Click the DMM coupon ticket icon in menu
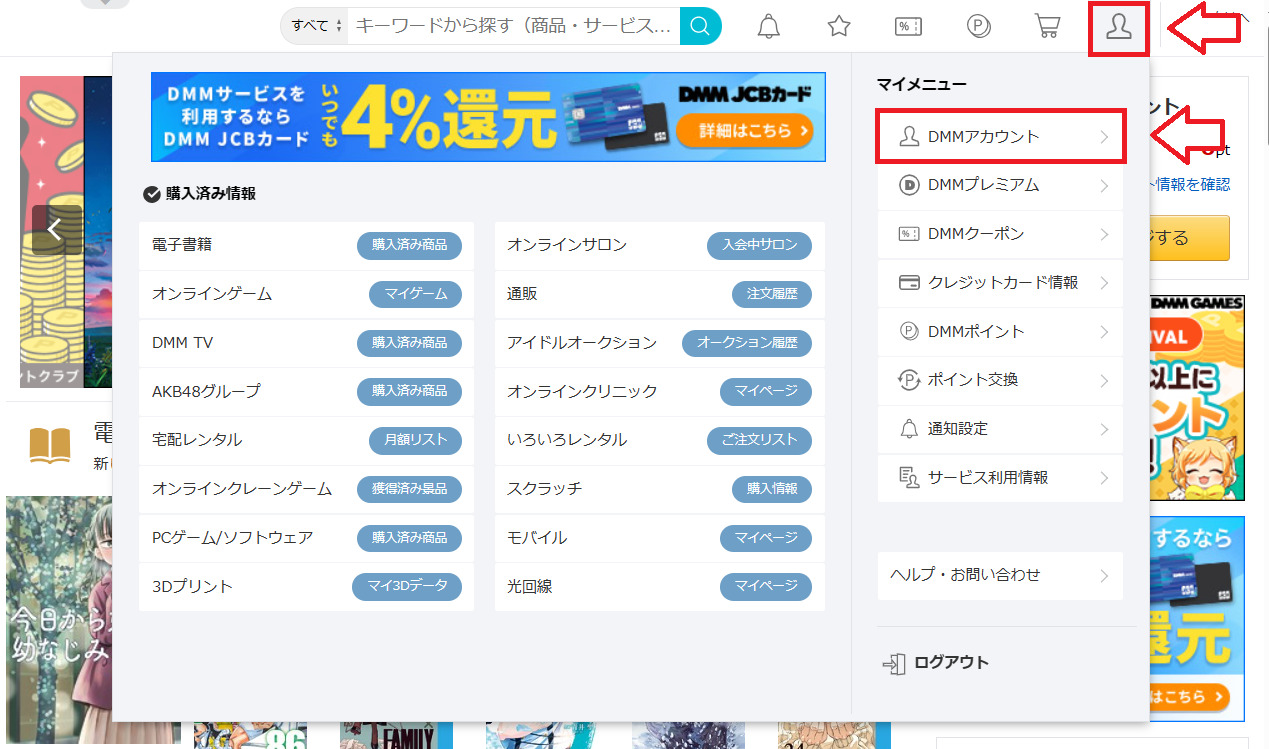Image resolution: width=1269 pixels, height=749 pixels. pos(909,234)
